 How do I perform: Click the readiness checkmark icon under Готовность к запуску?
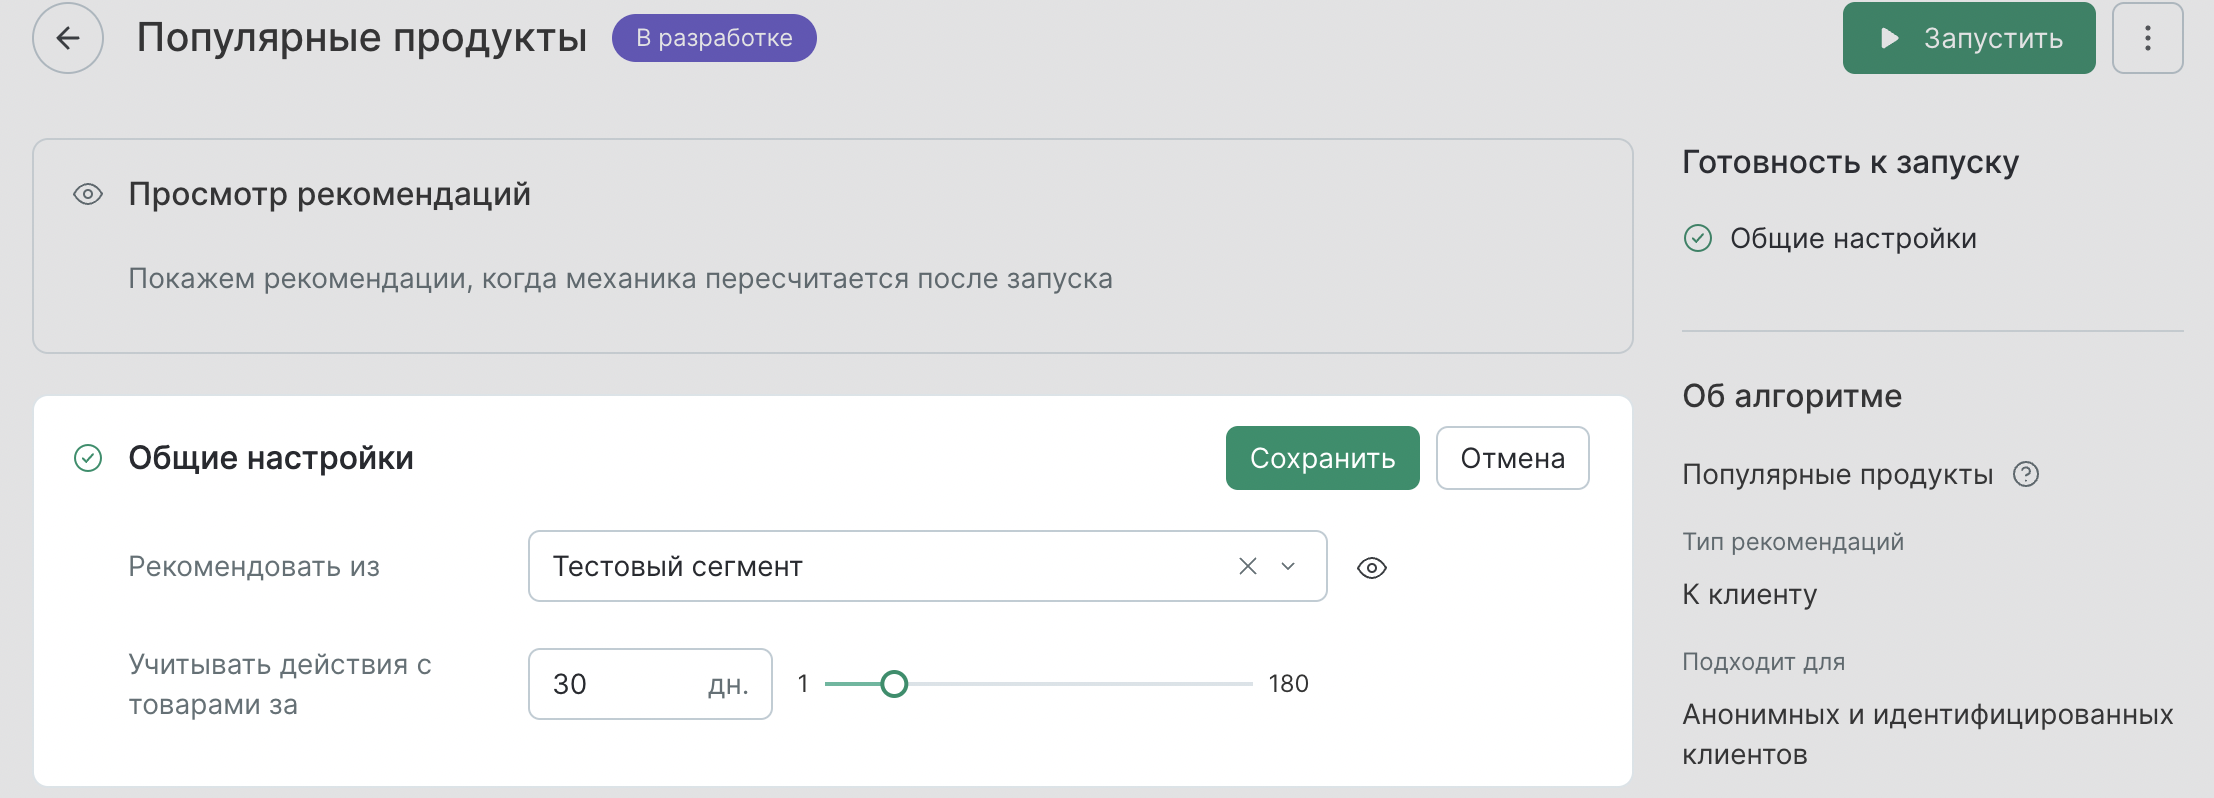(1698, 238)
